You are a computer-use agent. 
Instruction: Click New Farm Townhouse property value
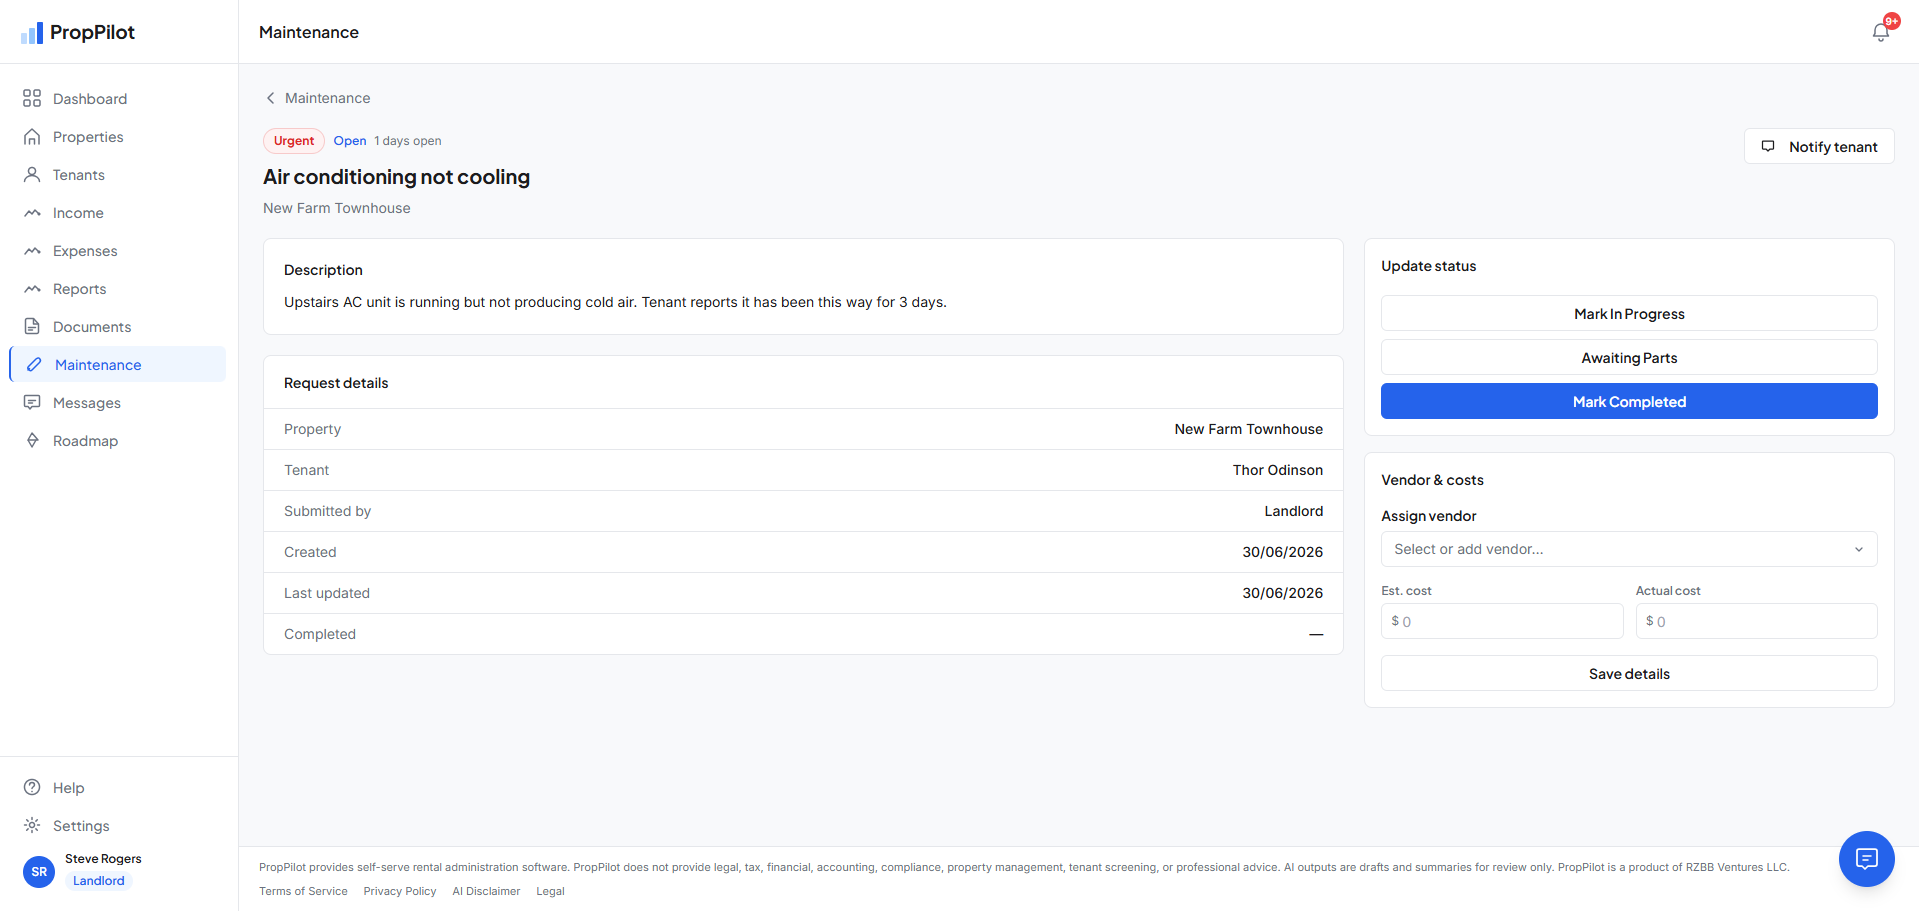pyautogui.click(x=1248, y=429)
